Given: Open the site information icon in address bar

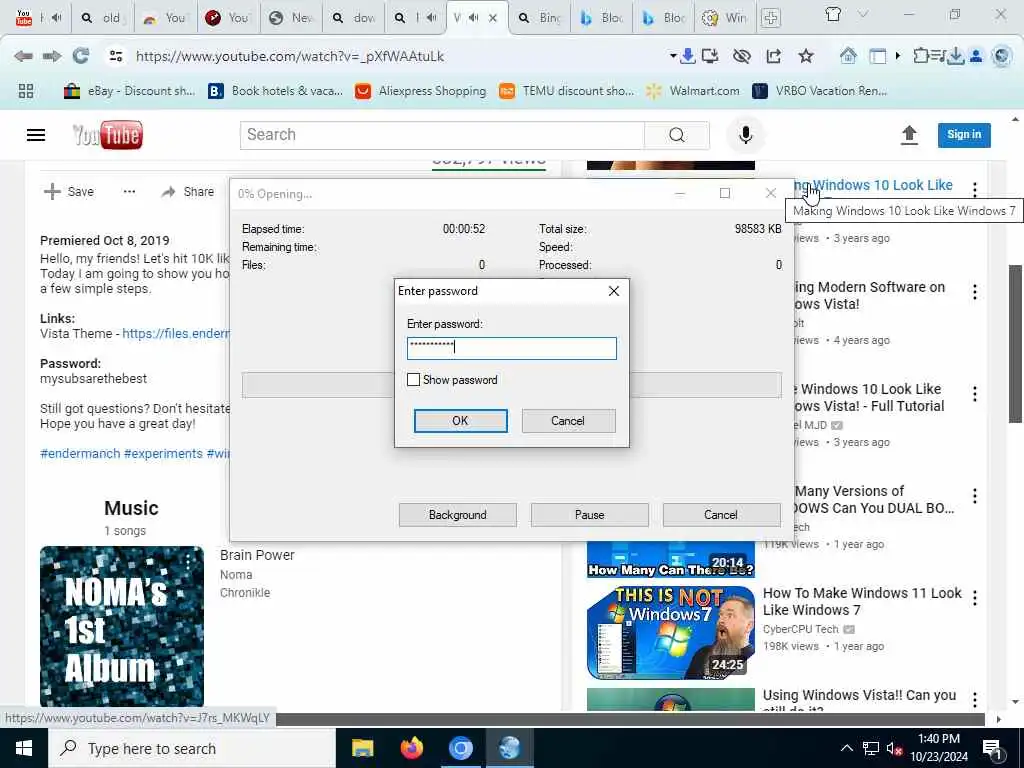Looking at the screenshot, I should coord(116,56).
